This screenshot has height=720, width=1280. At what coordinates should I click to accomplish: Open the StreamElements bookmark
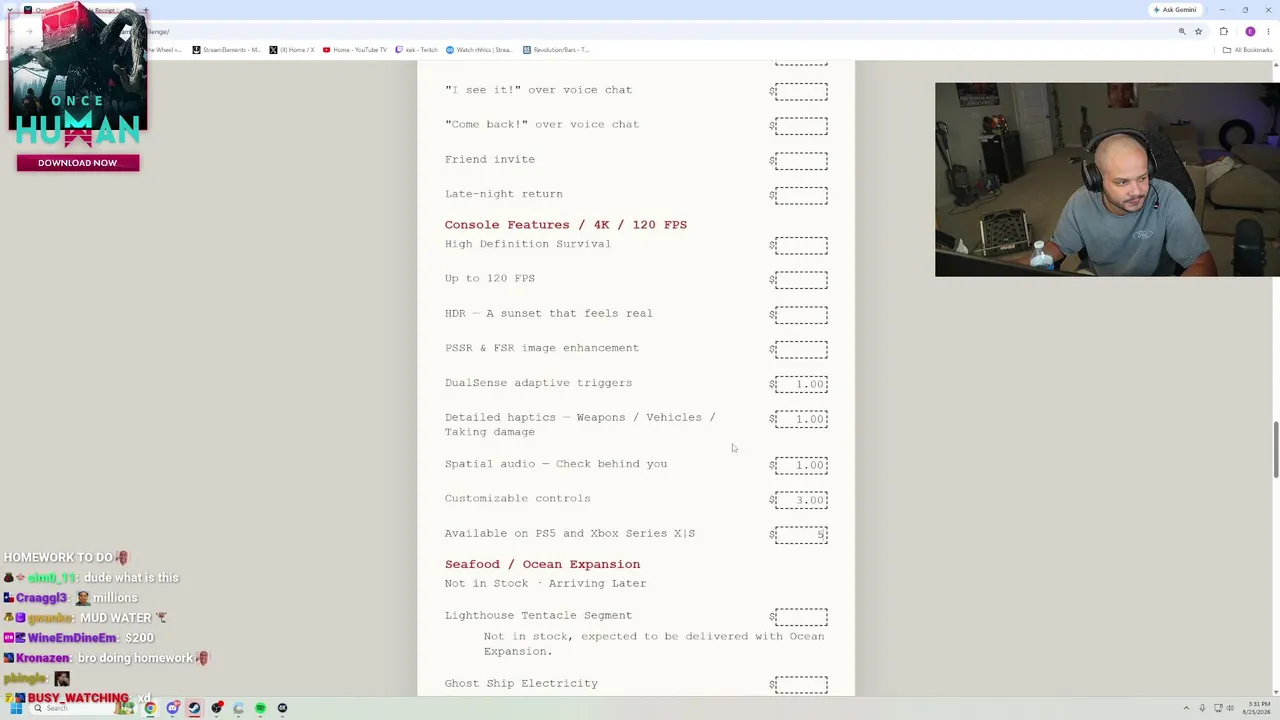click(227, 50)
